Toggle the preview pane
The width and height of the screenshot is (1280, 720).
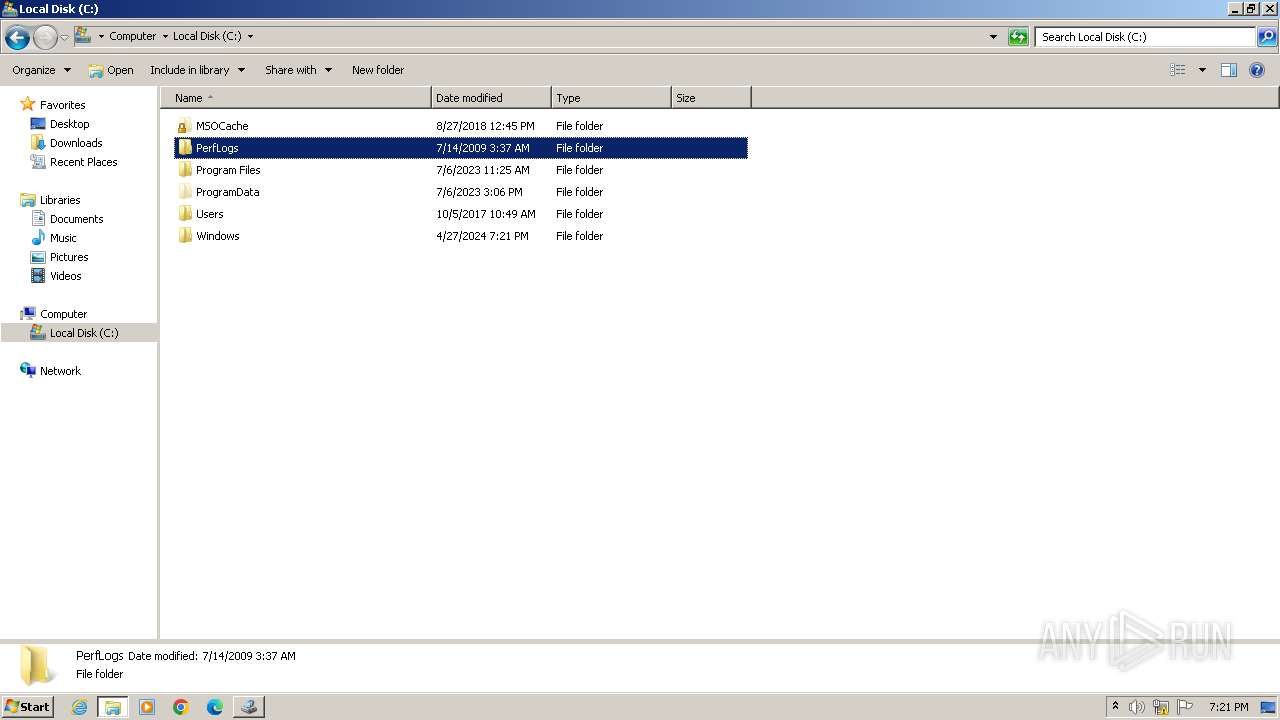(1229, 70)
